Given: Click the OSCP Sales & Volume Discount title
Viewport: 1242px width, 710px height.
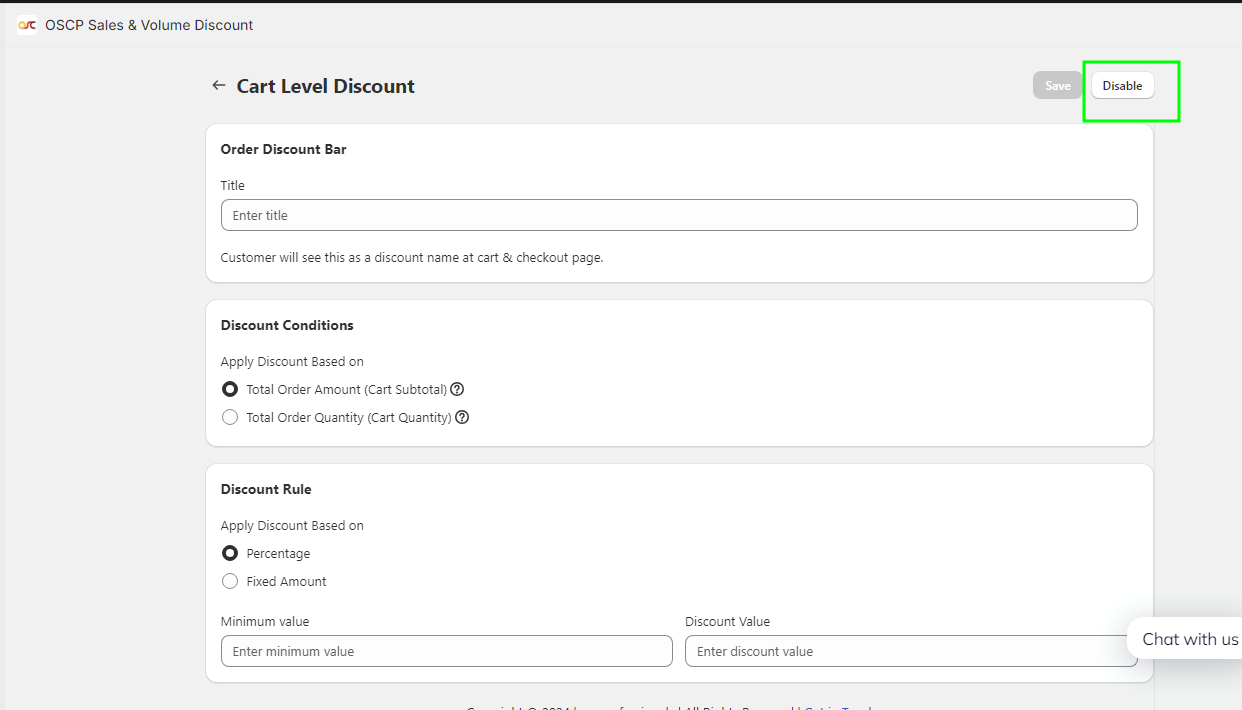Looking at the screenshot, I should [x=149, y=25].
